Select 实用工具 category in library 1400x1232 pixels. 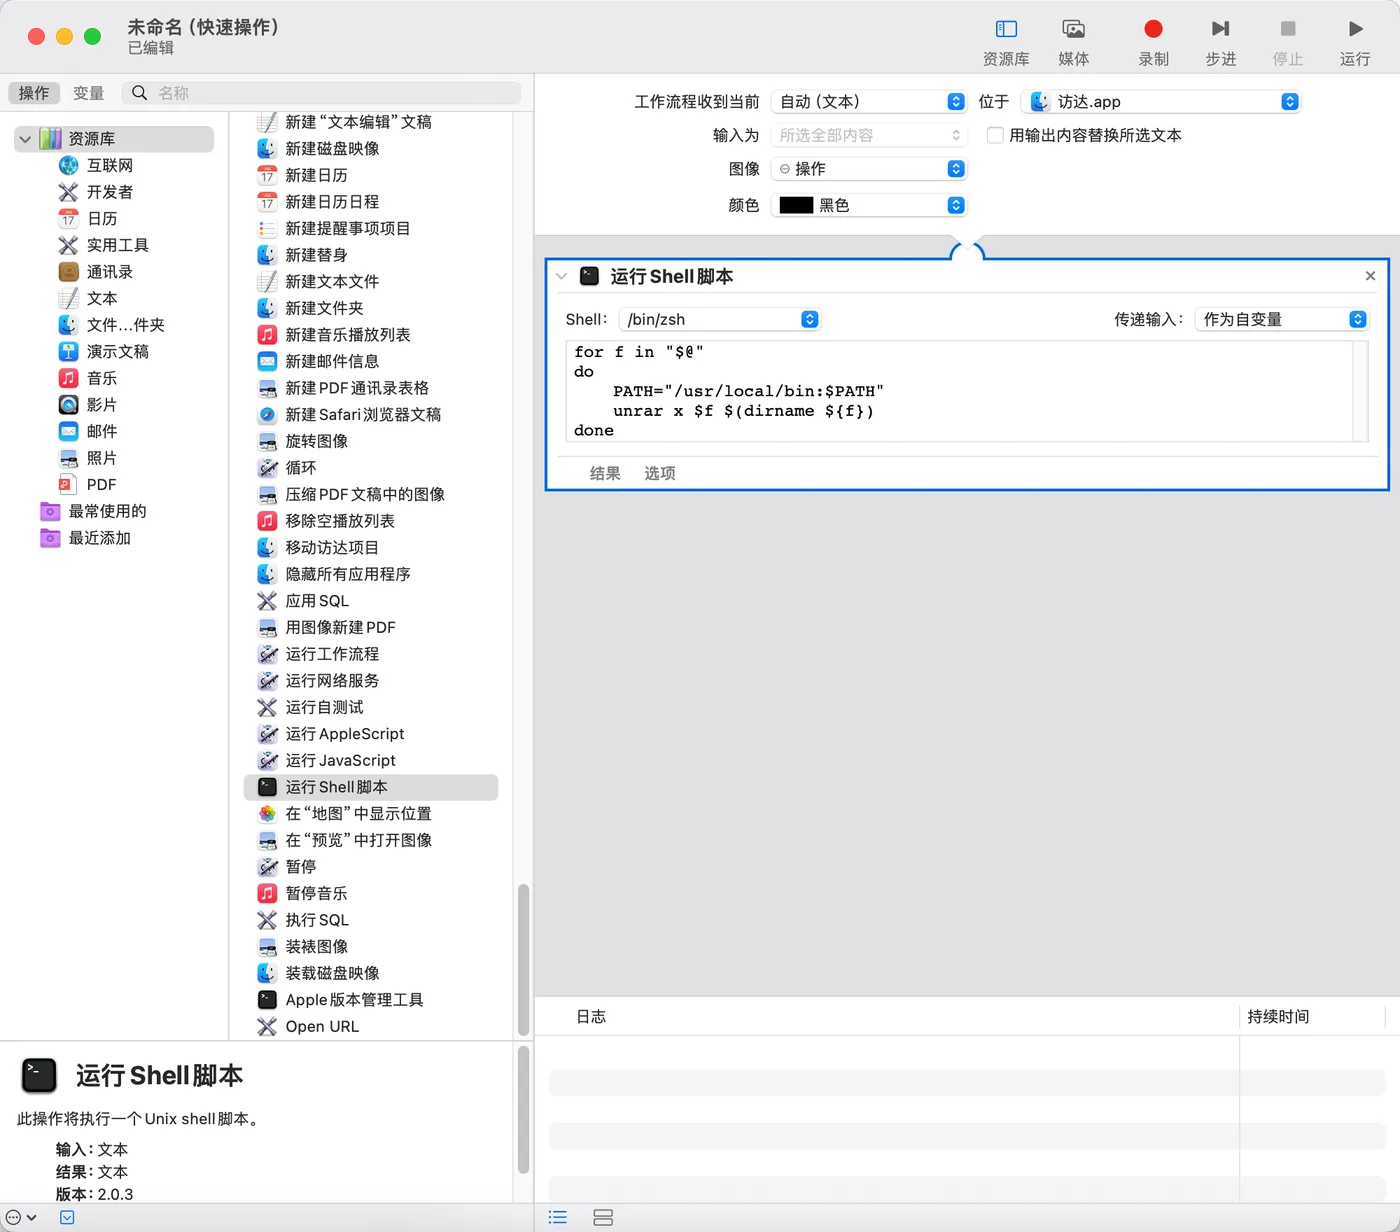117,245
